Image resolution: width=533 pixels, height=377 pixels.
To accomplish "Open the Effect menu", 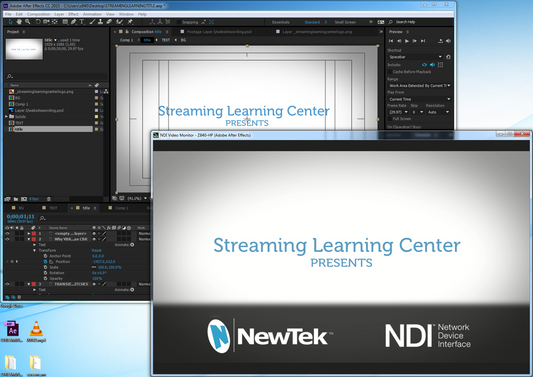I will pos(73,14).
